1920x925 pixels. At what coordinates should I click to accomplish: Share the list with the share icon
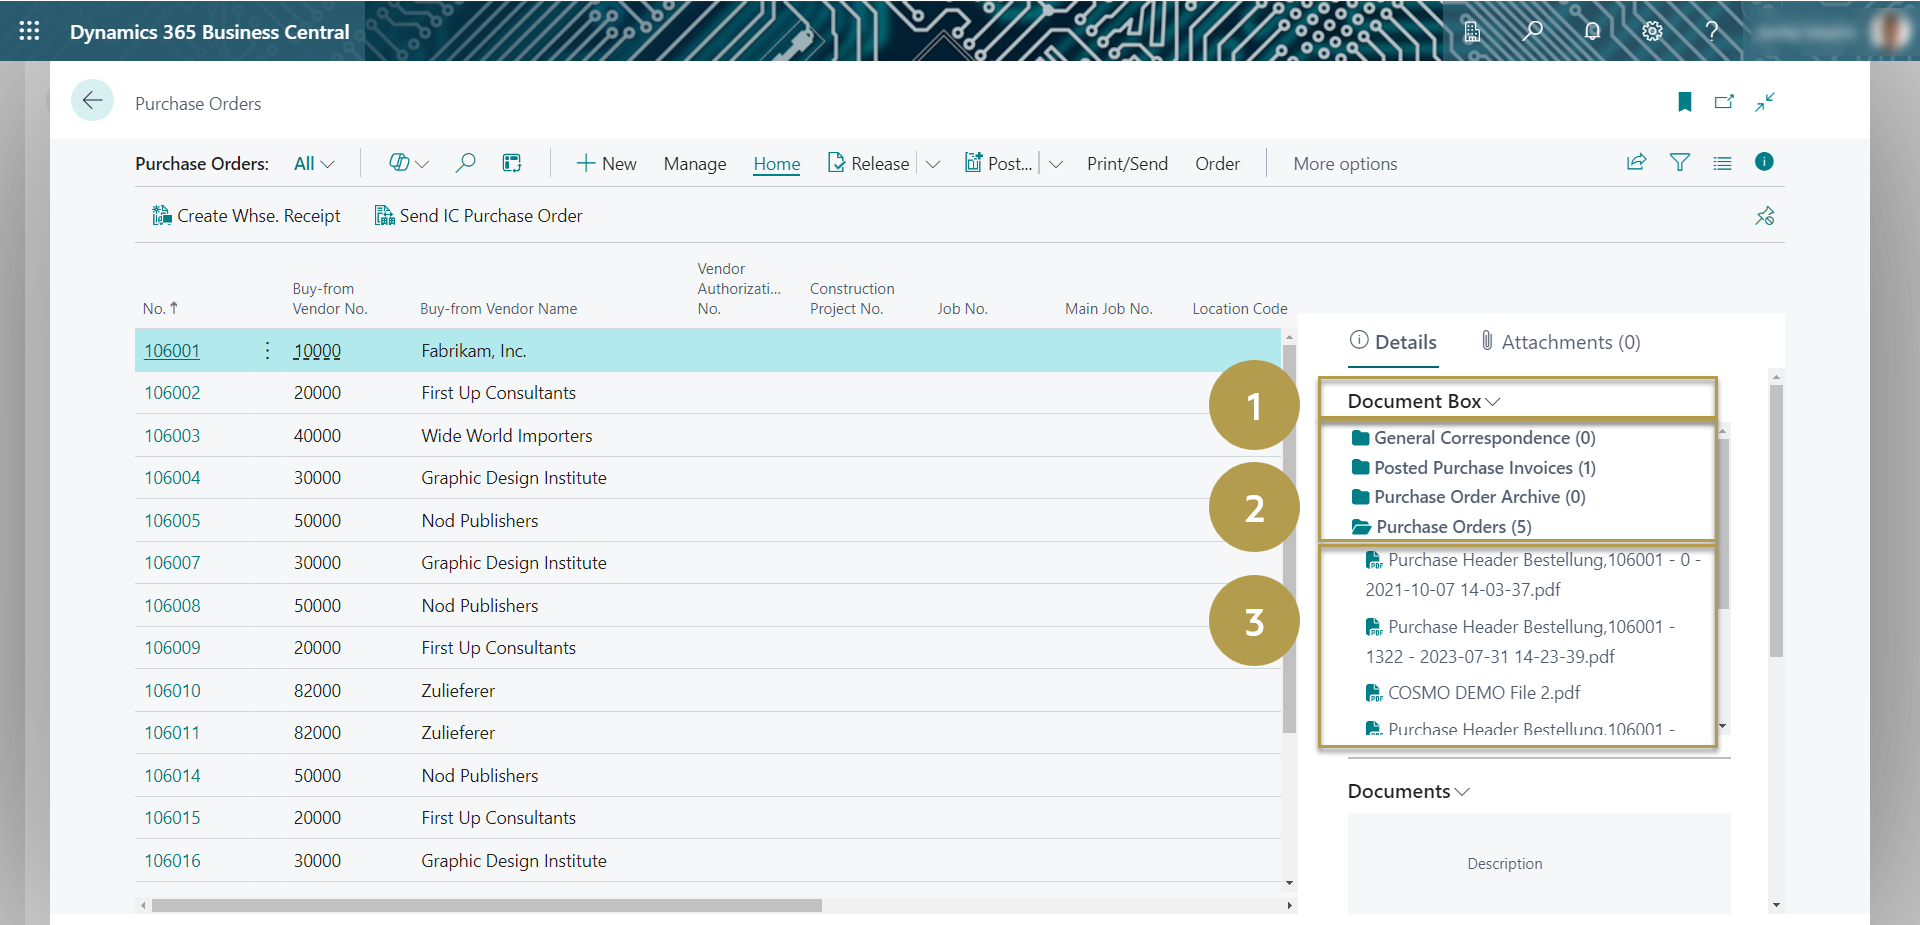click(1636, 163)
